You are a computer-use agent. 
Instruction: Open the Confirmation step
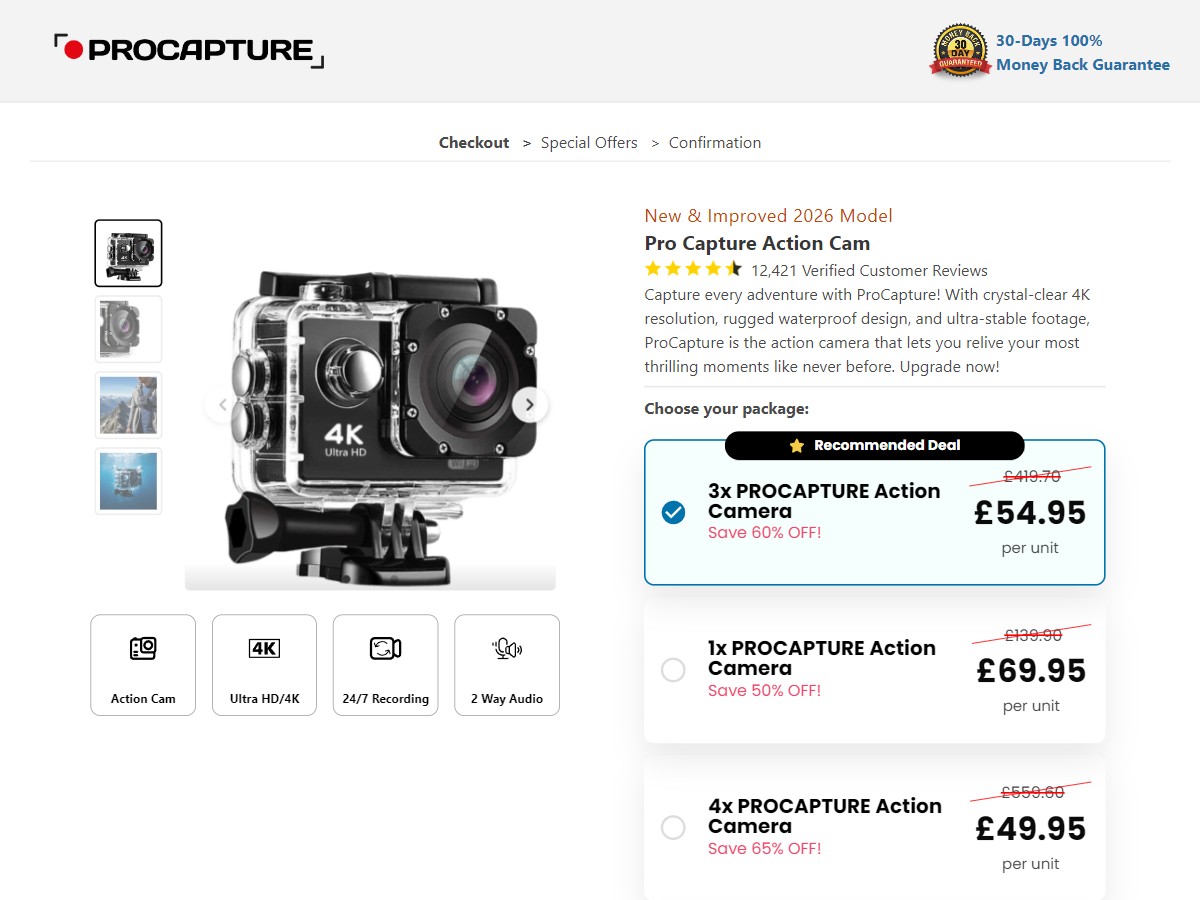pyautogui.click(x=715, y=143)
